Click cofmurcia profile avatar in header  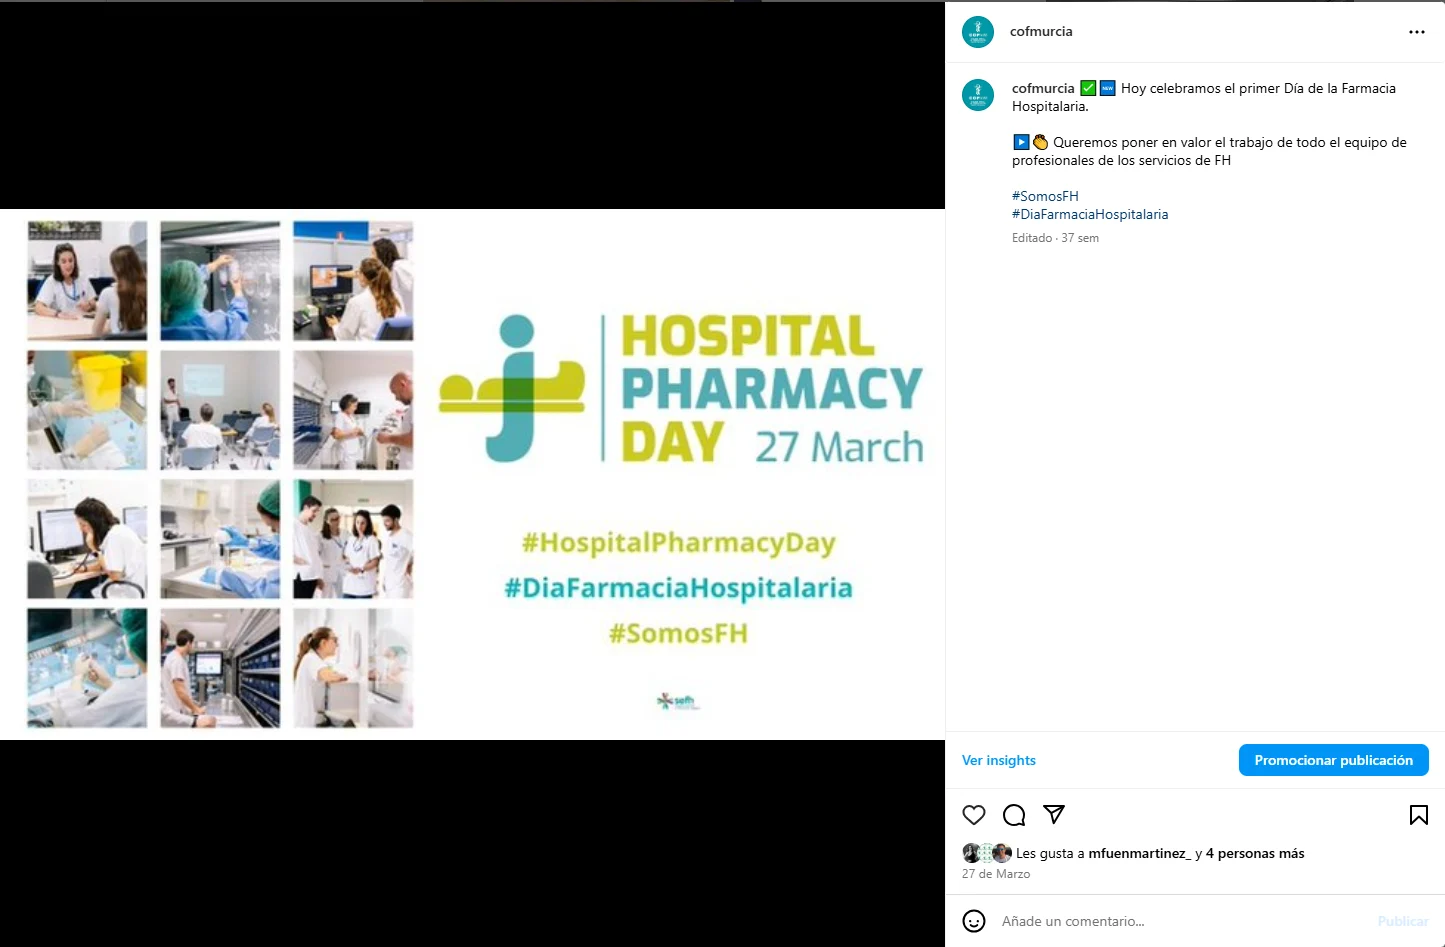coord(978,32)
